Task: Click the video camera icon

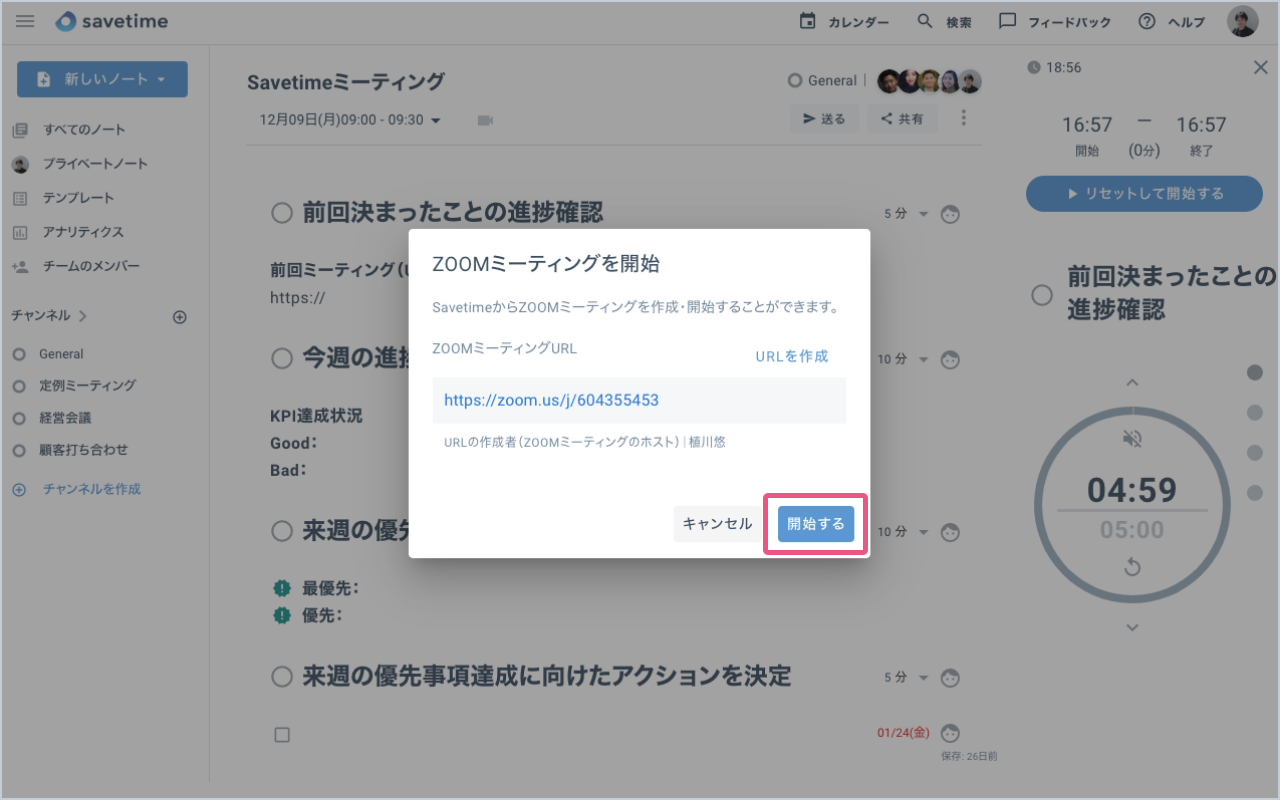Action: 485,120
